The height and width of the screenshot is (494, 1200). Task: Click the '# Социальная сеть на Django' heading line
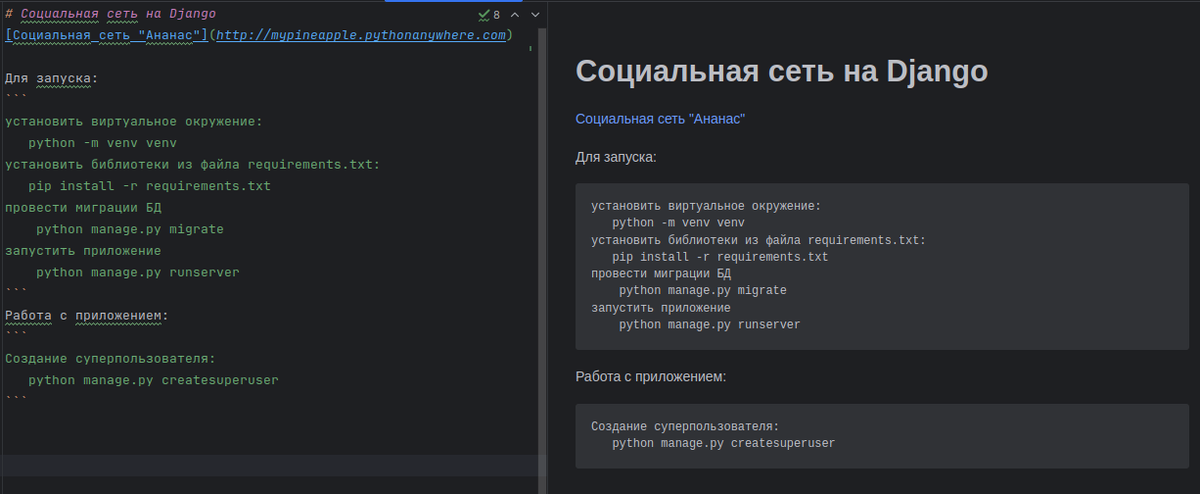pyautogui.click(x=110, y=14)
